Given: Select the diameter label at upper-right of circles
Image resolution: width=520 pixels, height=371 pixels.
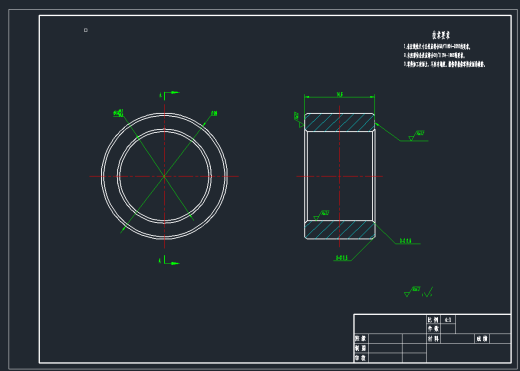Looking at the screenshot, I should pyautogui.click(x=214, y=113).
